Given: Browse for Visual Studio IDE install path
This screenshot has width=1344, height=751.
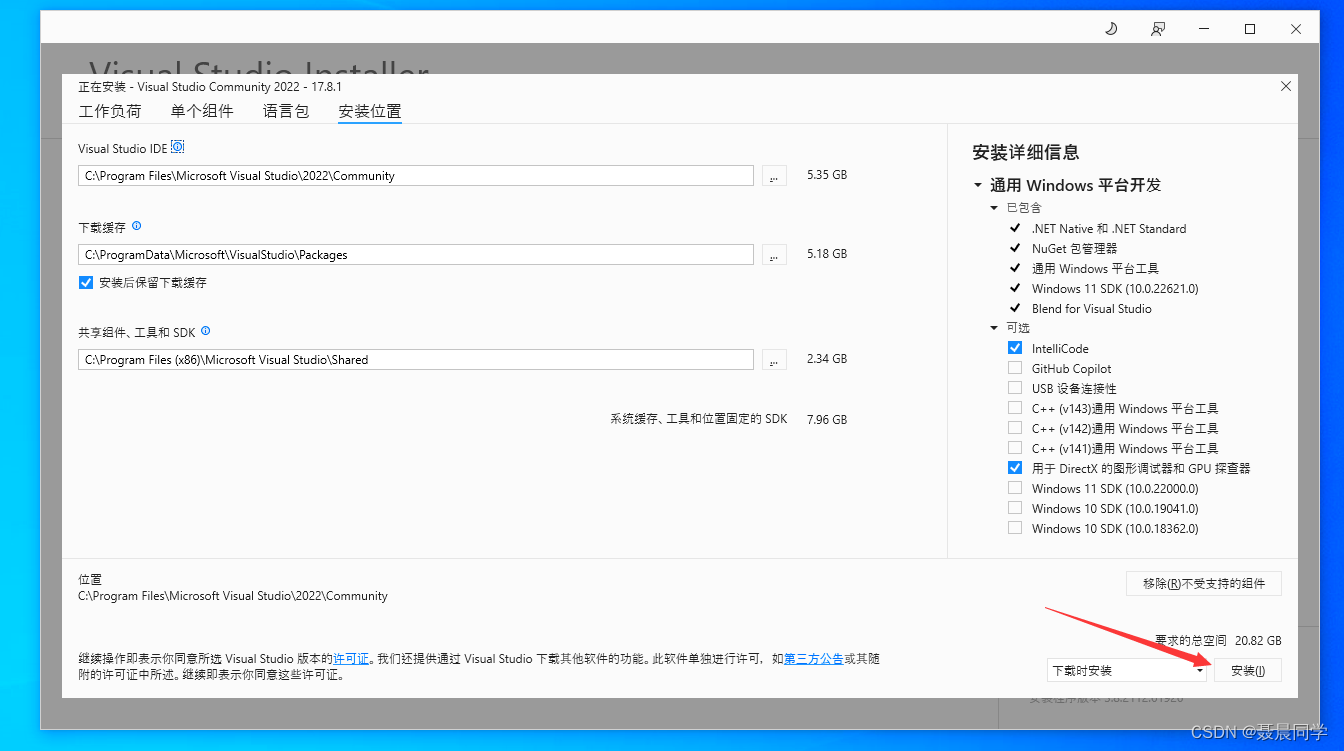Looking at the screenshot, I should [774, 175].
